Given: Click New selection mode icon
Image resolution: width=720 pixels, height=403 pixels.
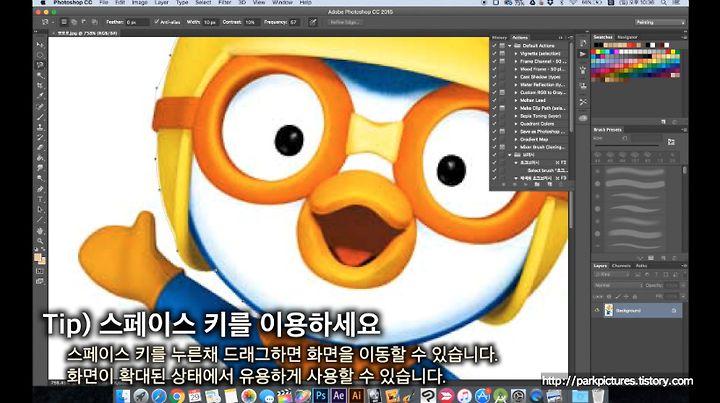Looking at the screenshot, I should click(64, 22).
